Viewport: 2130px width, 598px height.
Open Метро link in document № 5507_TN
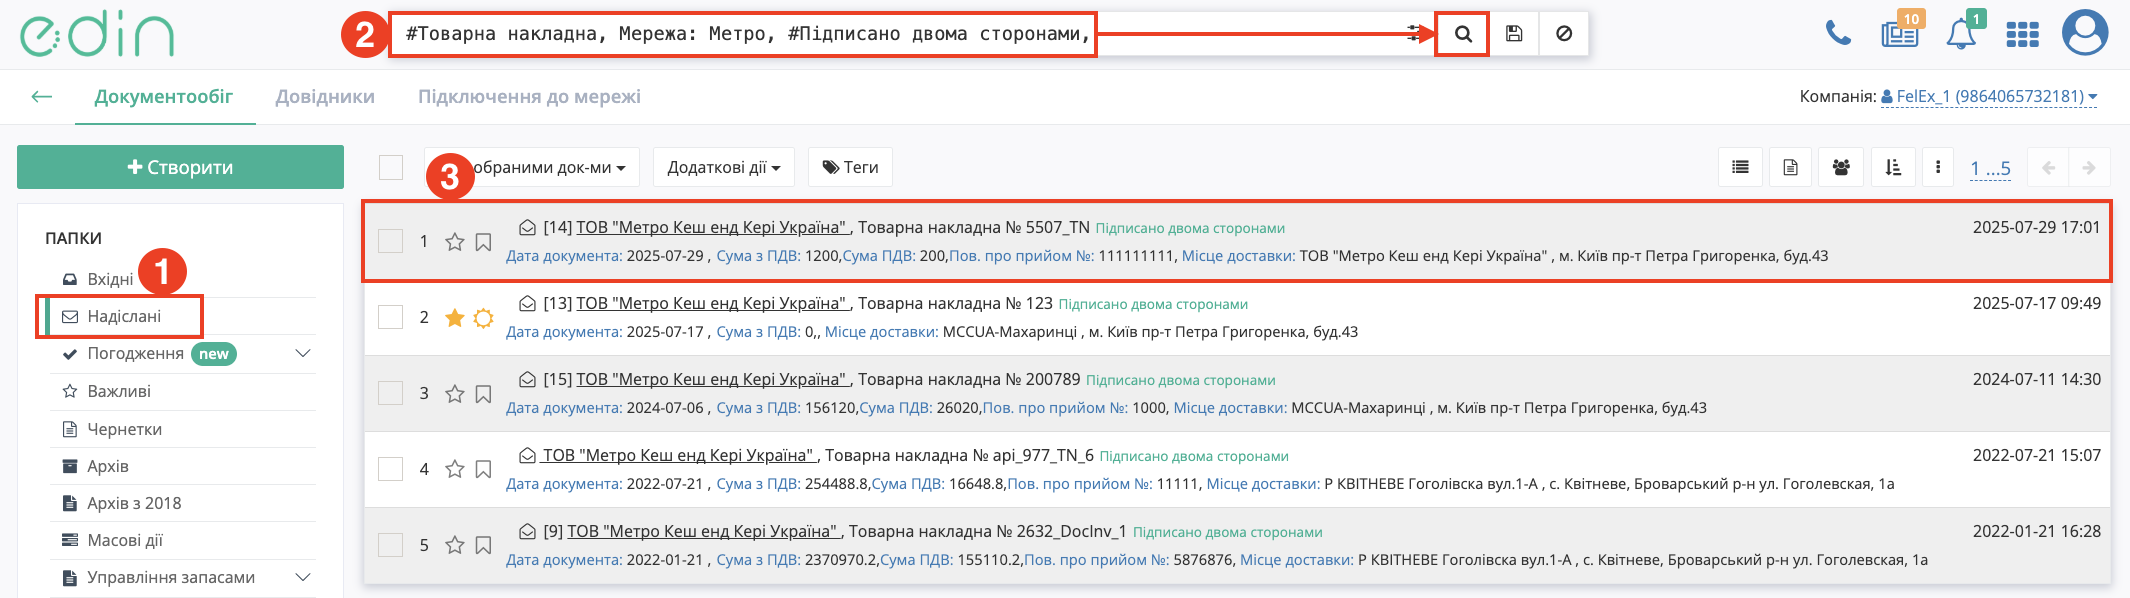[712, 228]
